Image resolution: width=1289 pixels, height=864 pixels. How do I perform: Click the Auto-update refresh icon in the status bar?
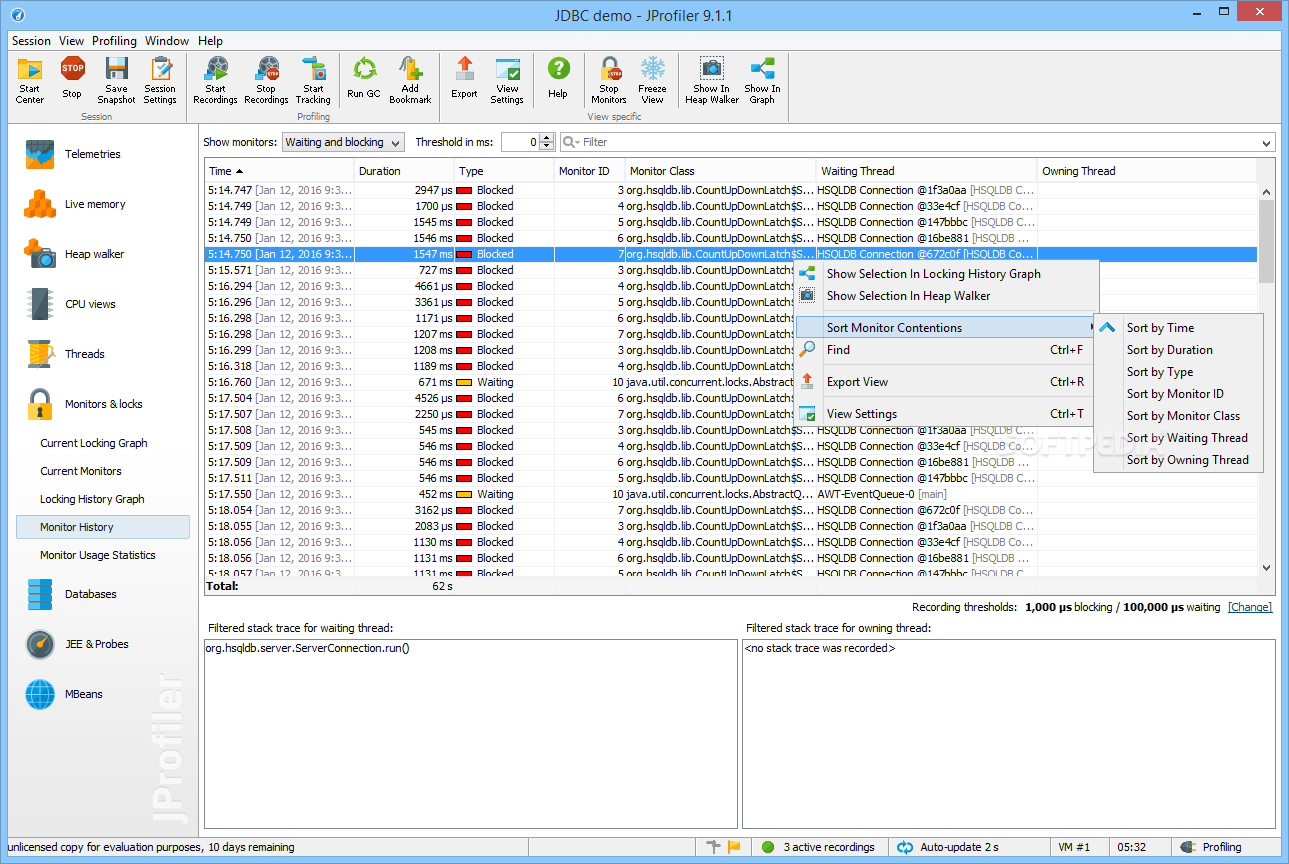(x=905, y=847)
